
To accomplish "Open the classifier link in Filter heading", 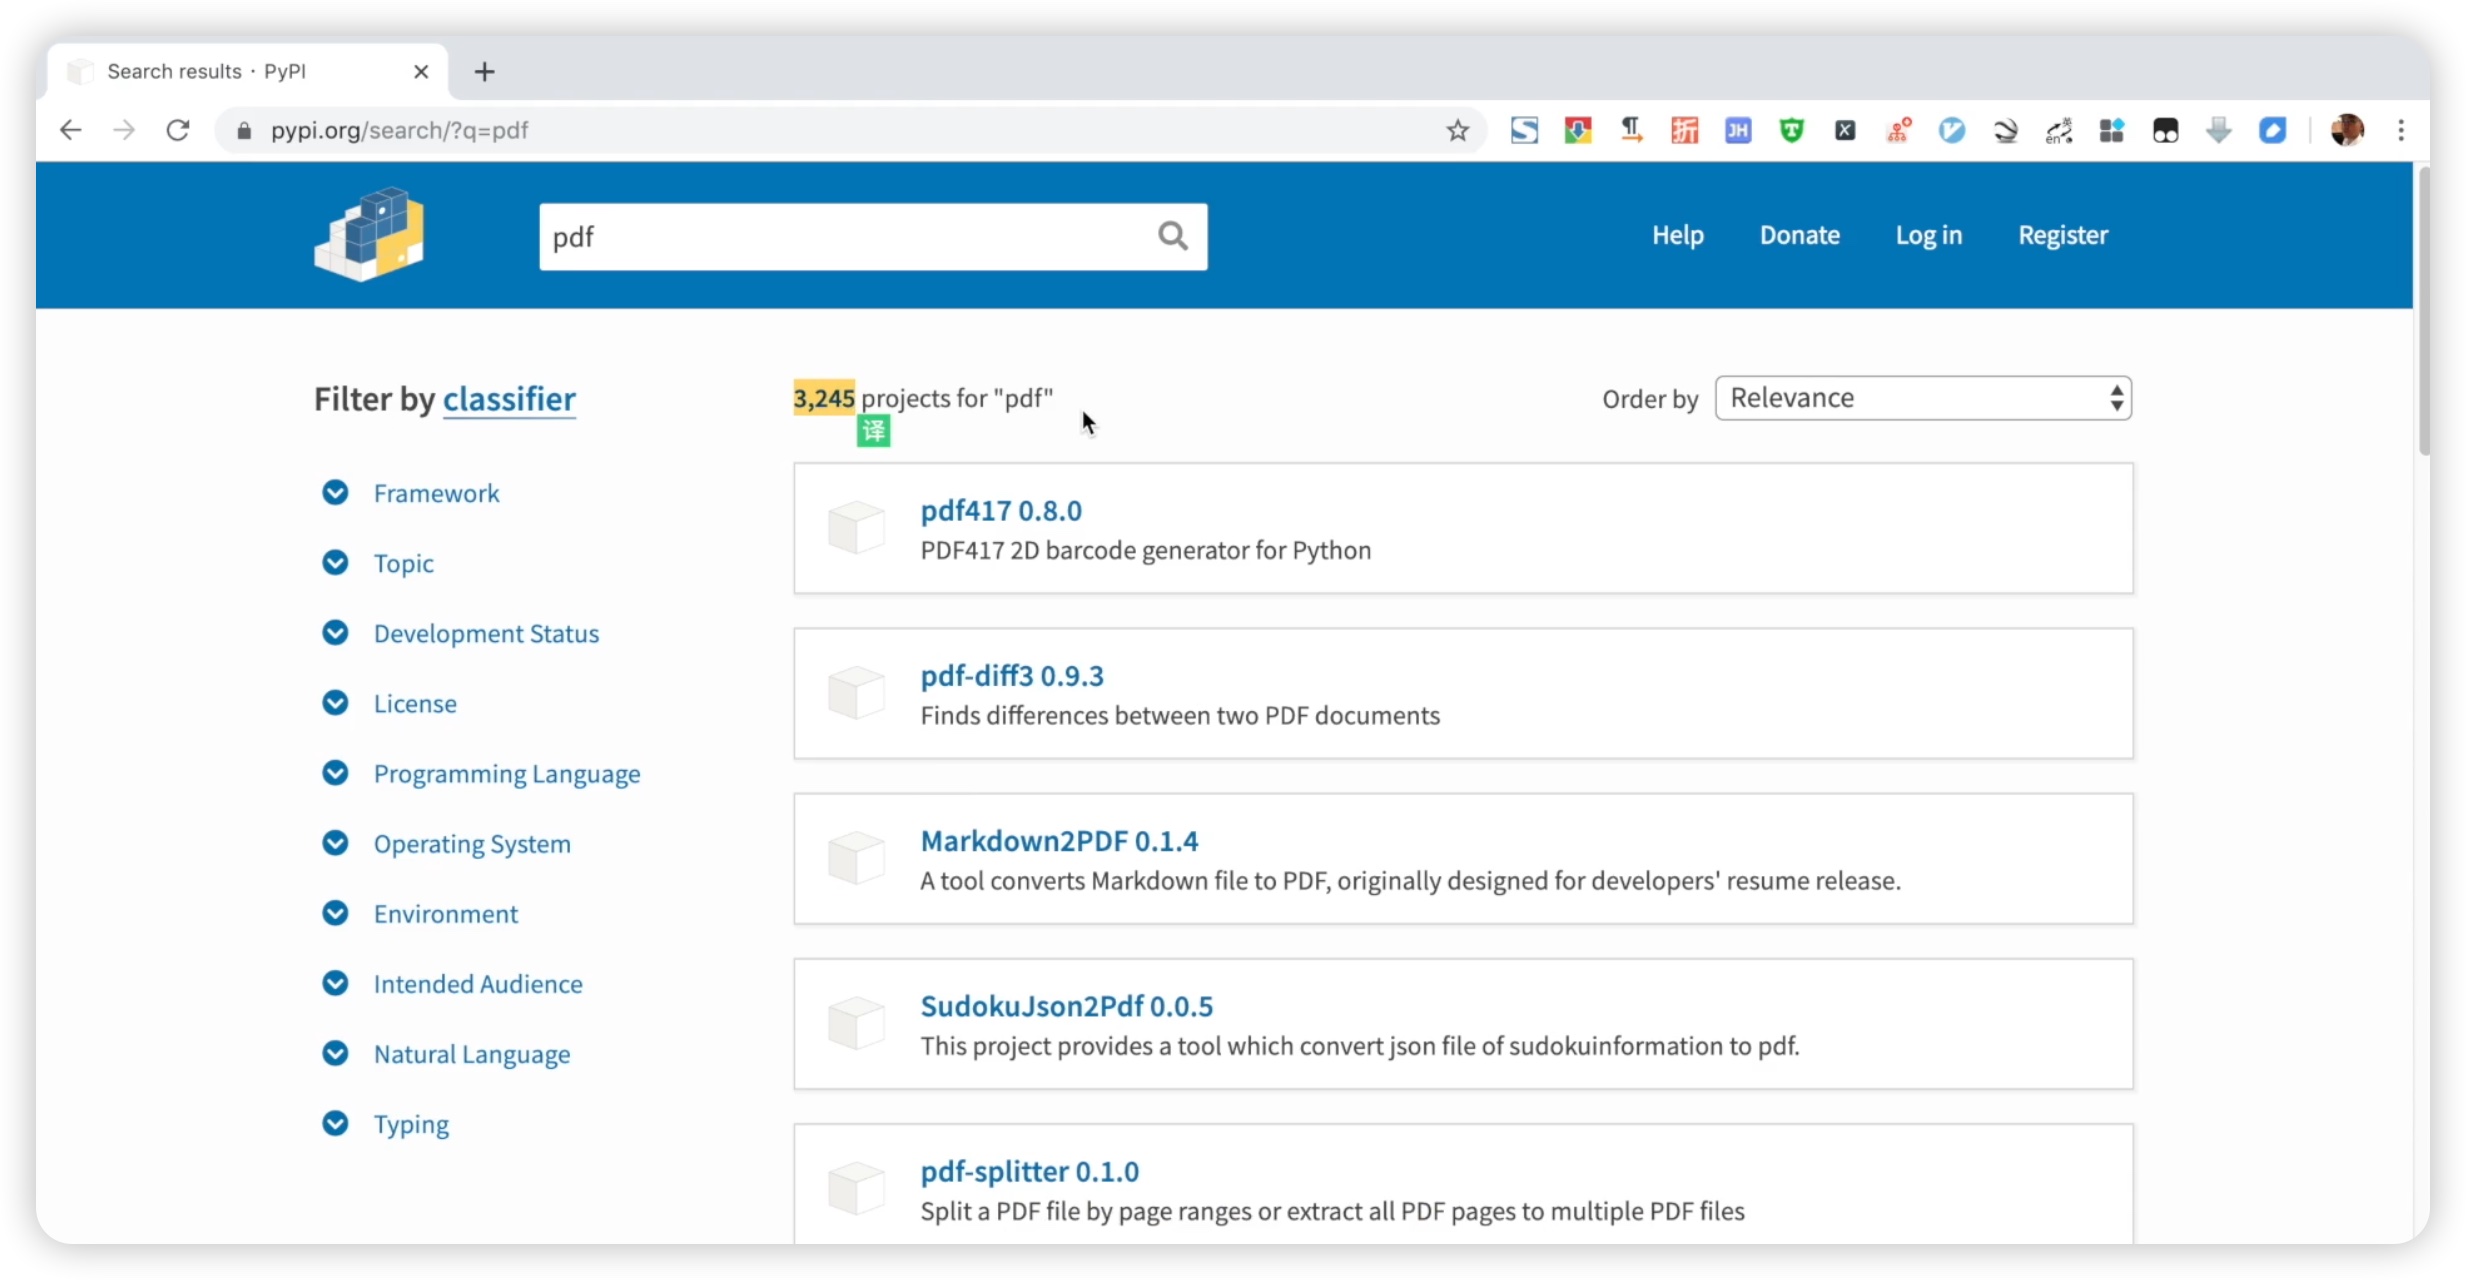I will (x=509, y=399).
